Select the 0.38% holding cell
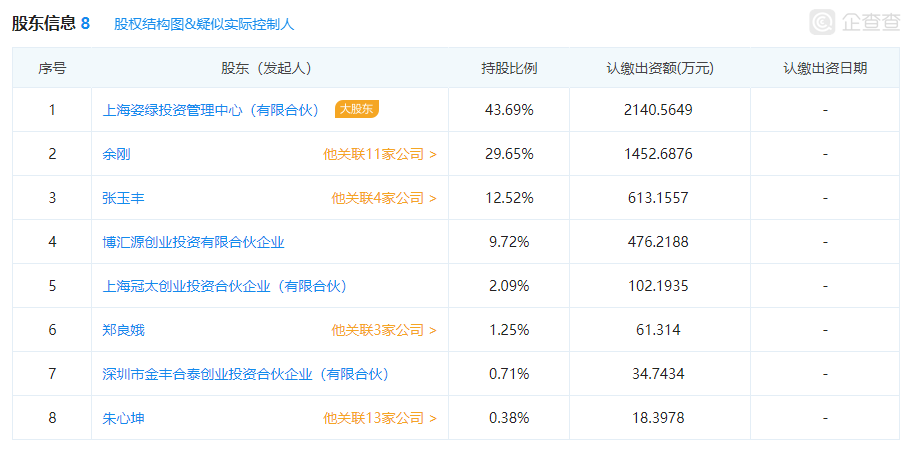The image size is (916, 463). coord(509,418)
